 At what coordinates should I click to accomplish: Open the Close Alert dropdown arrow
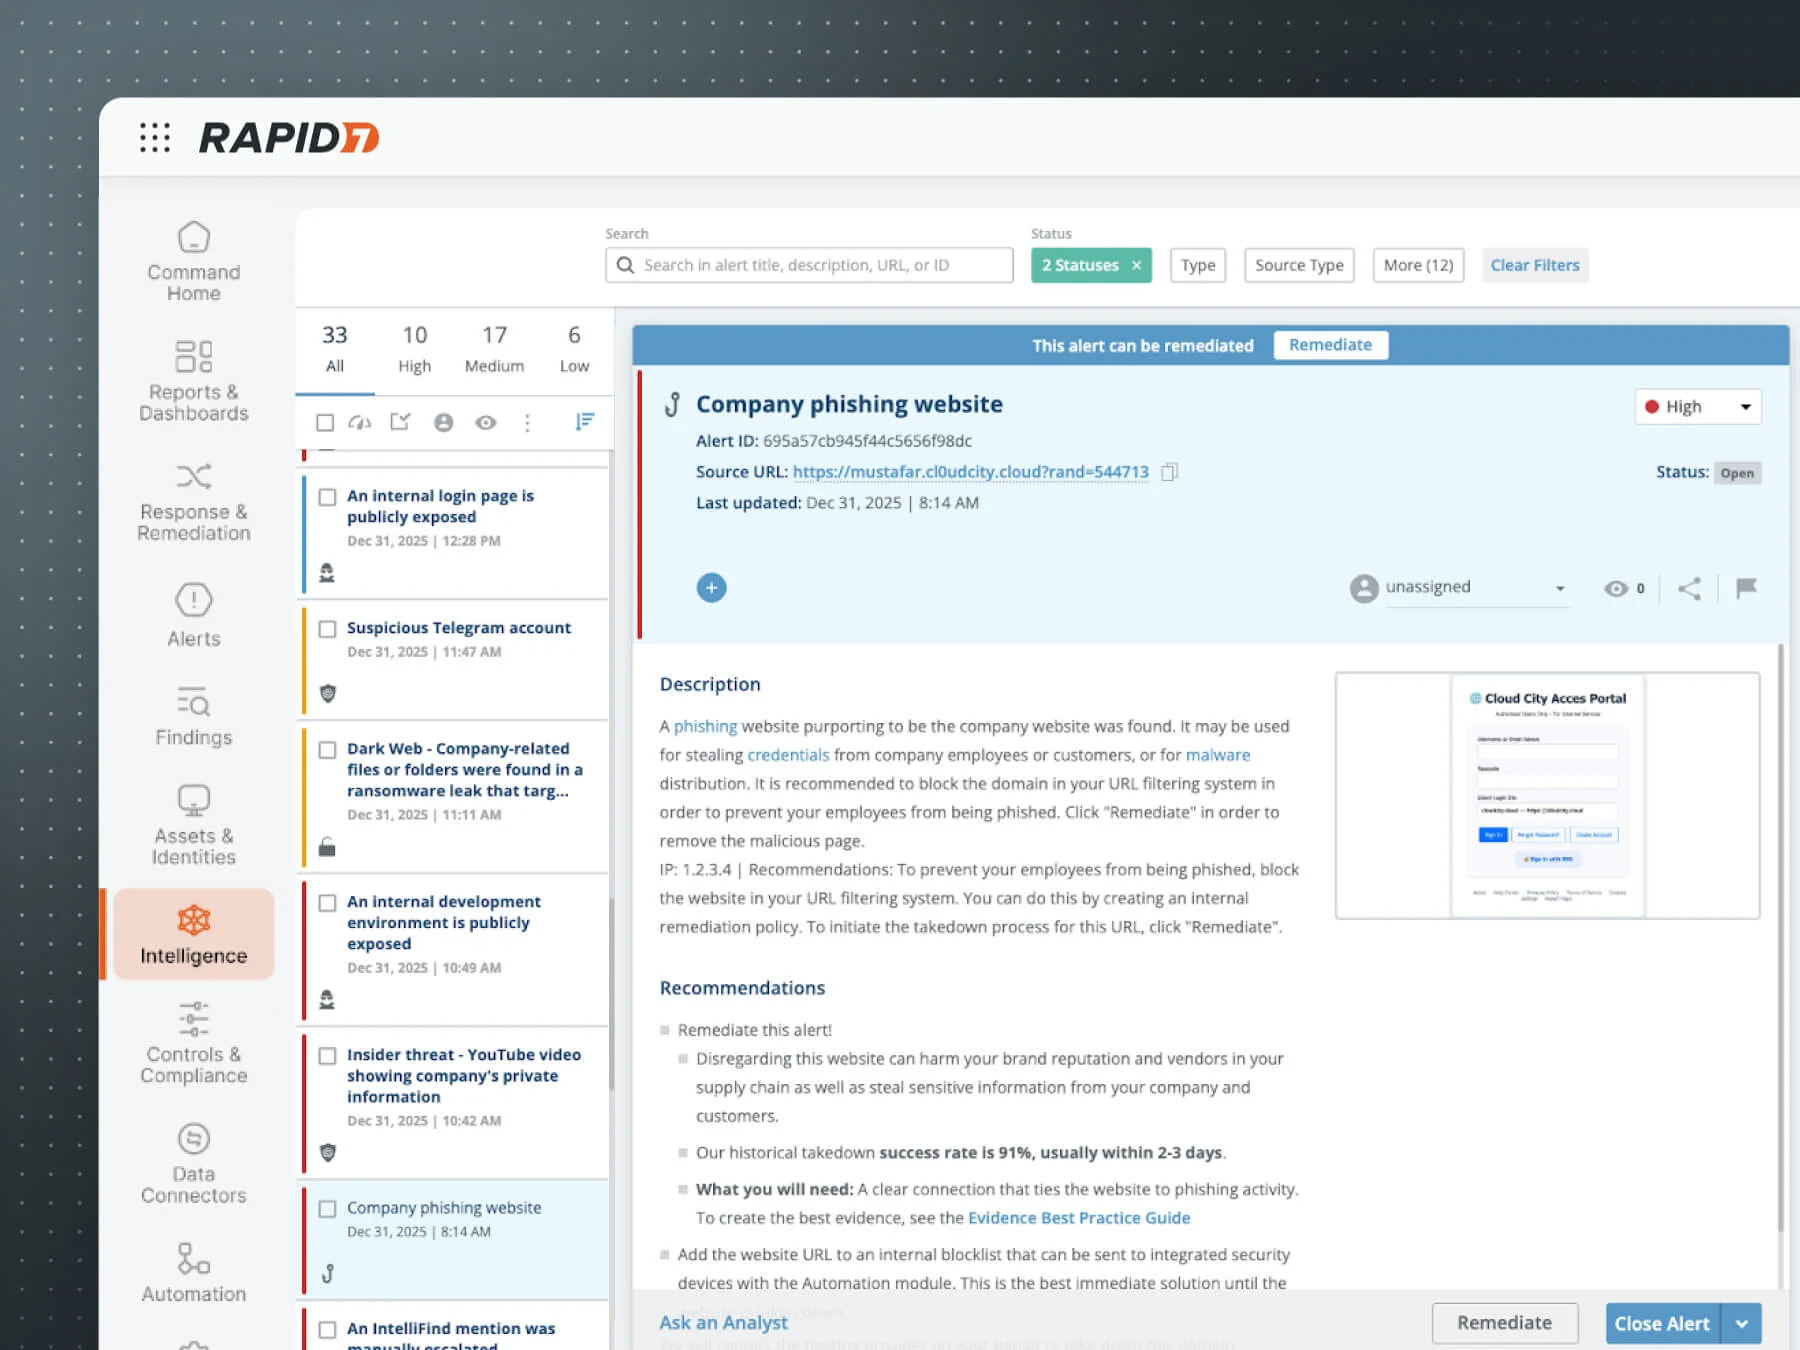click(x=1742, y=1322)
